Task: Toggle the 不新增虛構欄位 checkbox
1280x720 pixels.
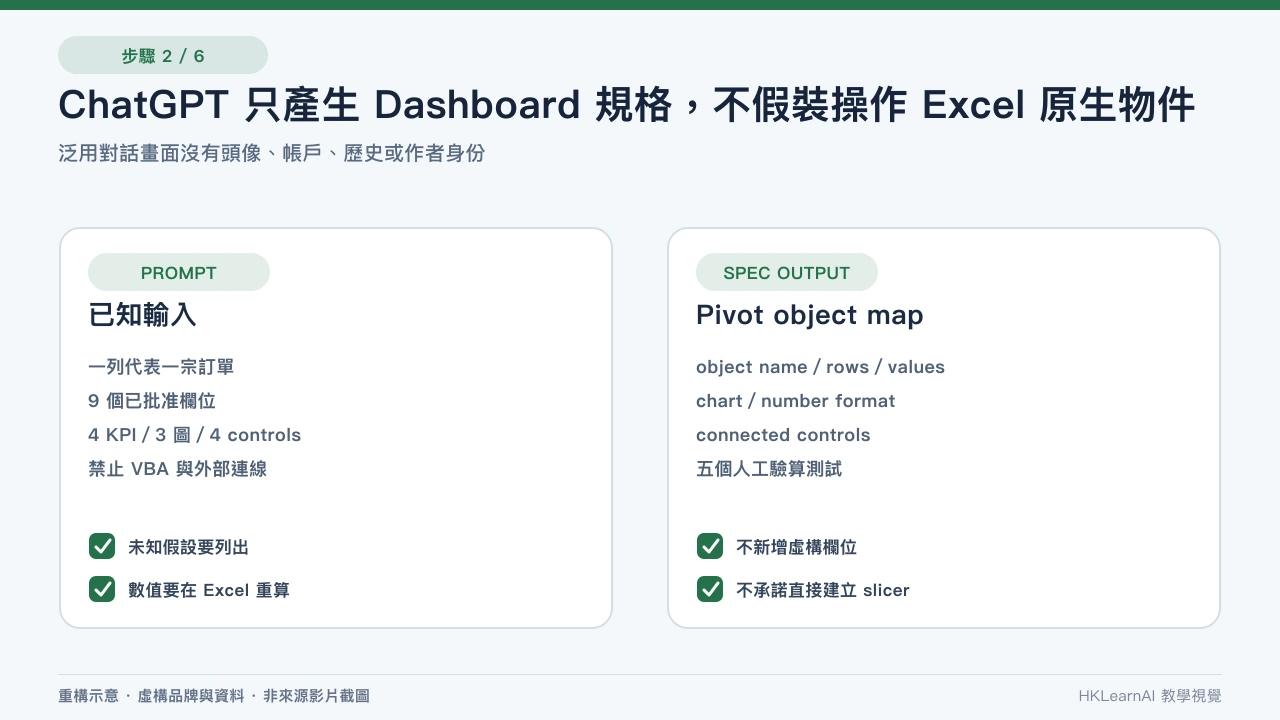Action: 710,546
